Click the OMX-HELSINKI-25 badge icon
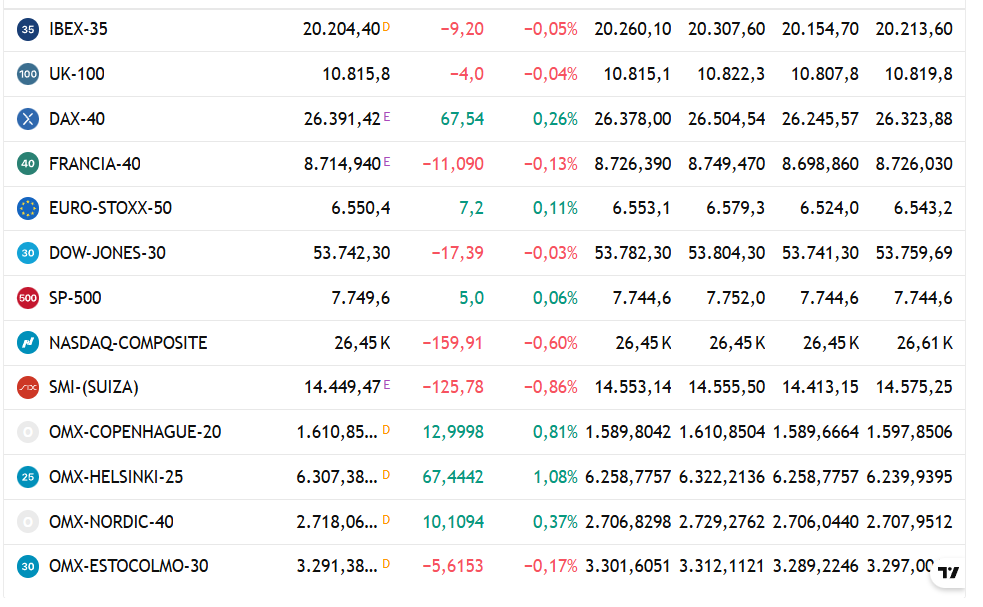Viewport: 983px width, 607px height. [28, 477]
